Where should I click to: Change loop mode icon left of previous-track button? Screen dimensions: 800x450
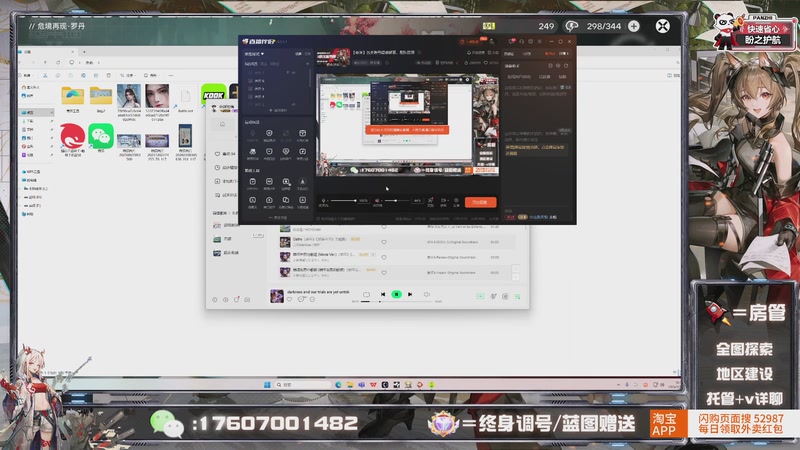coord(366,294)
